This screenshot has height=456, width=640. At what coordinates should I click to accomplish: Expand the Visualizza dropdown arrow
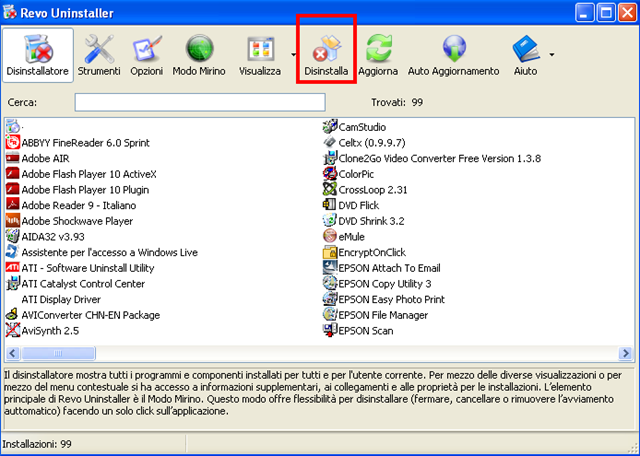point(293,55)
